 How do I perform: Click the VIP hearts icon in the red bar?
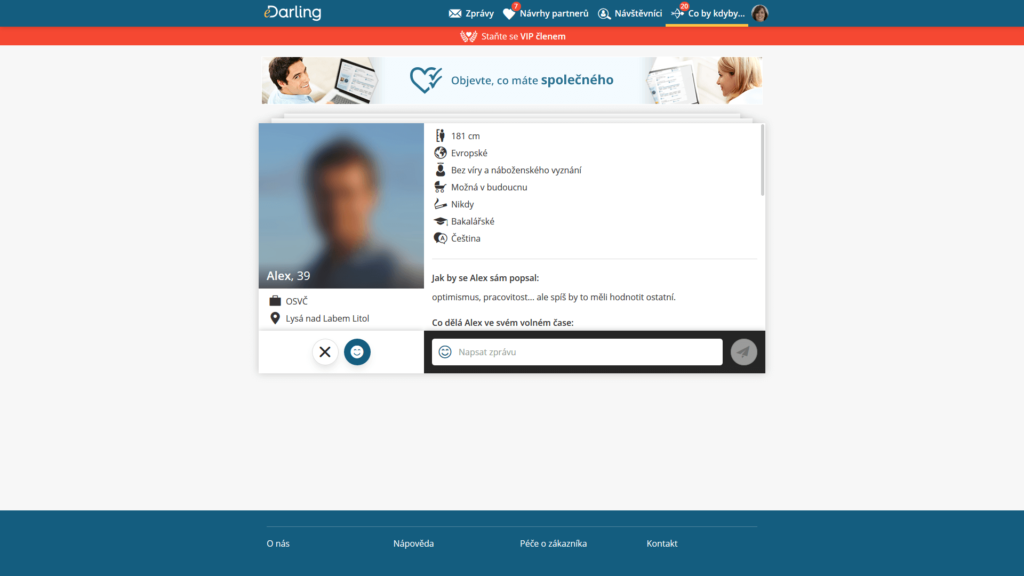(x=468, y=36)
